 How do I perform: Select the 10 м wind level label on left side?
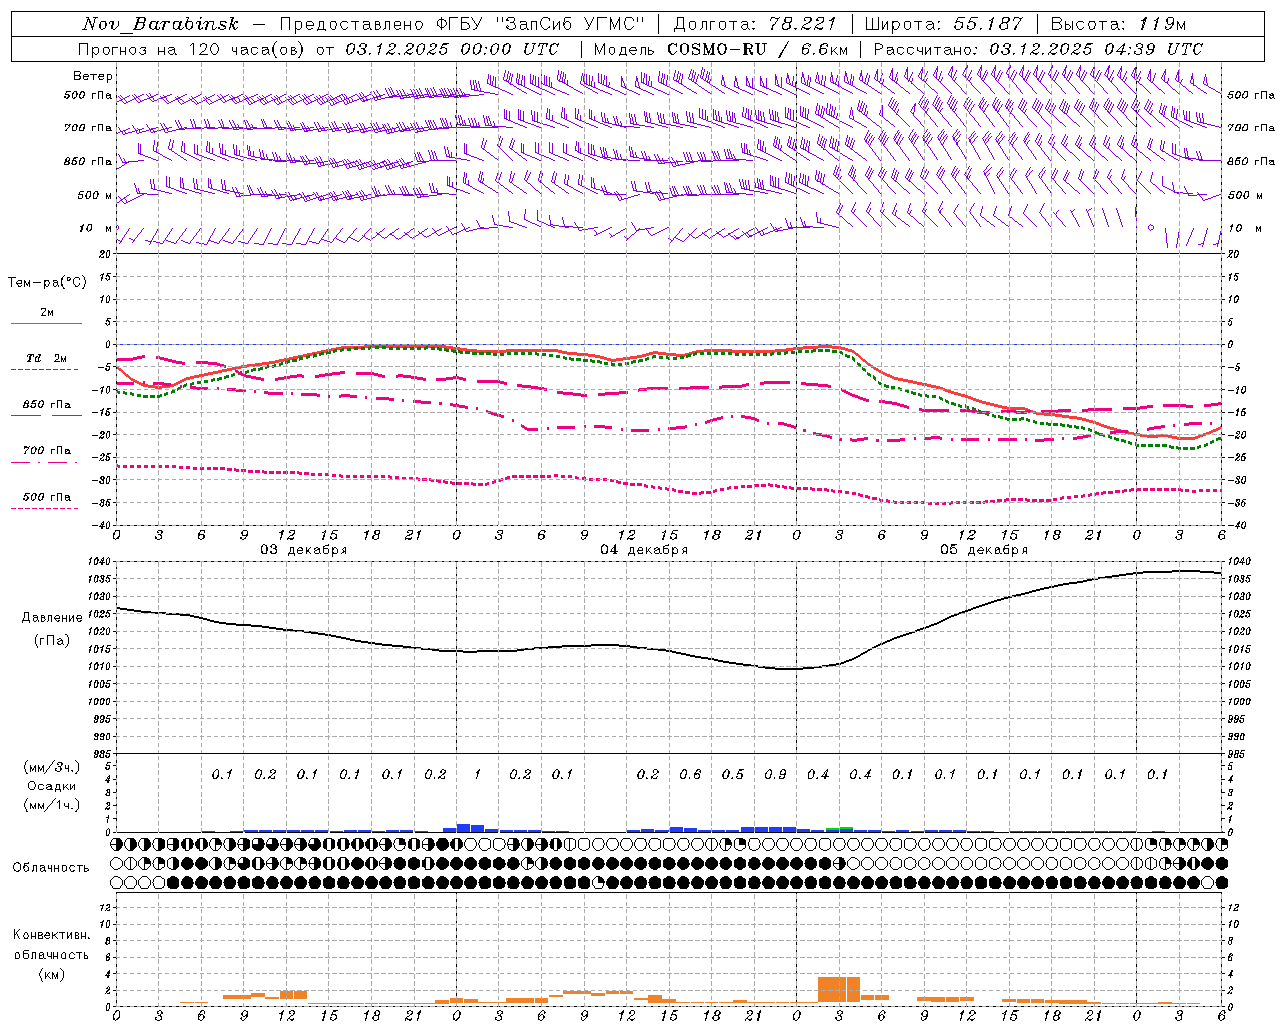(x=96, y=228)
